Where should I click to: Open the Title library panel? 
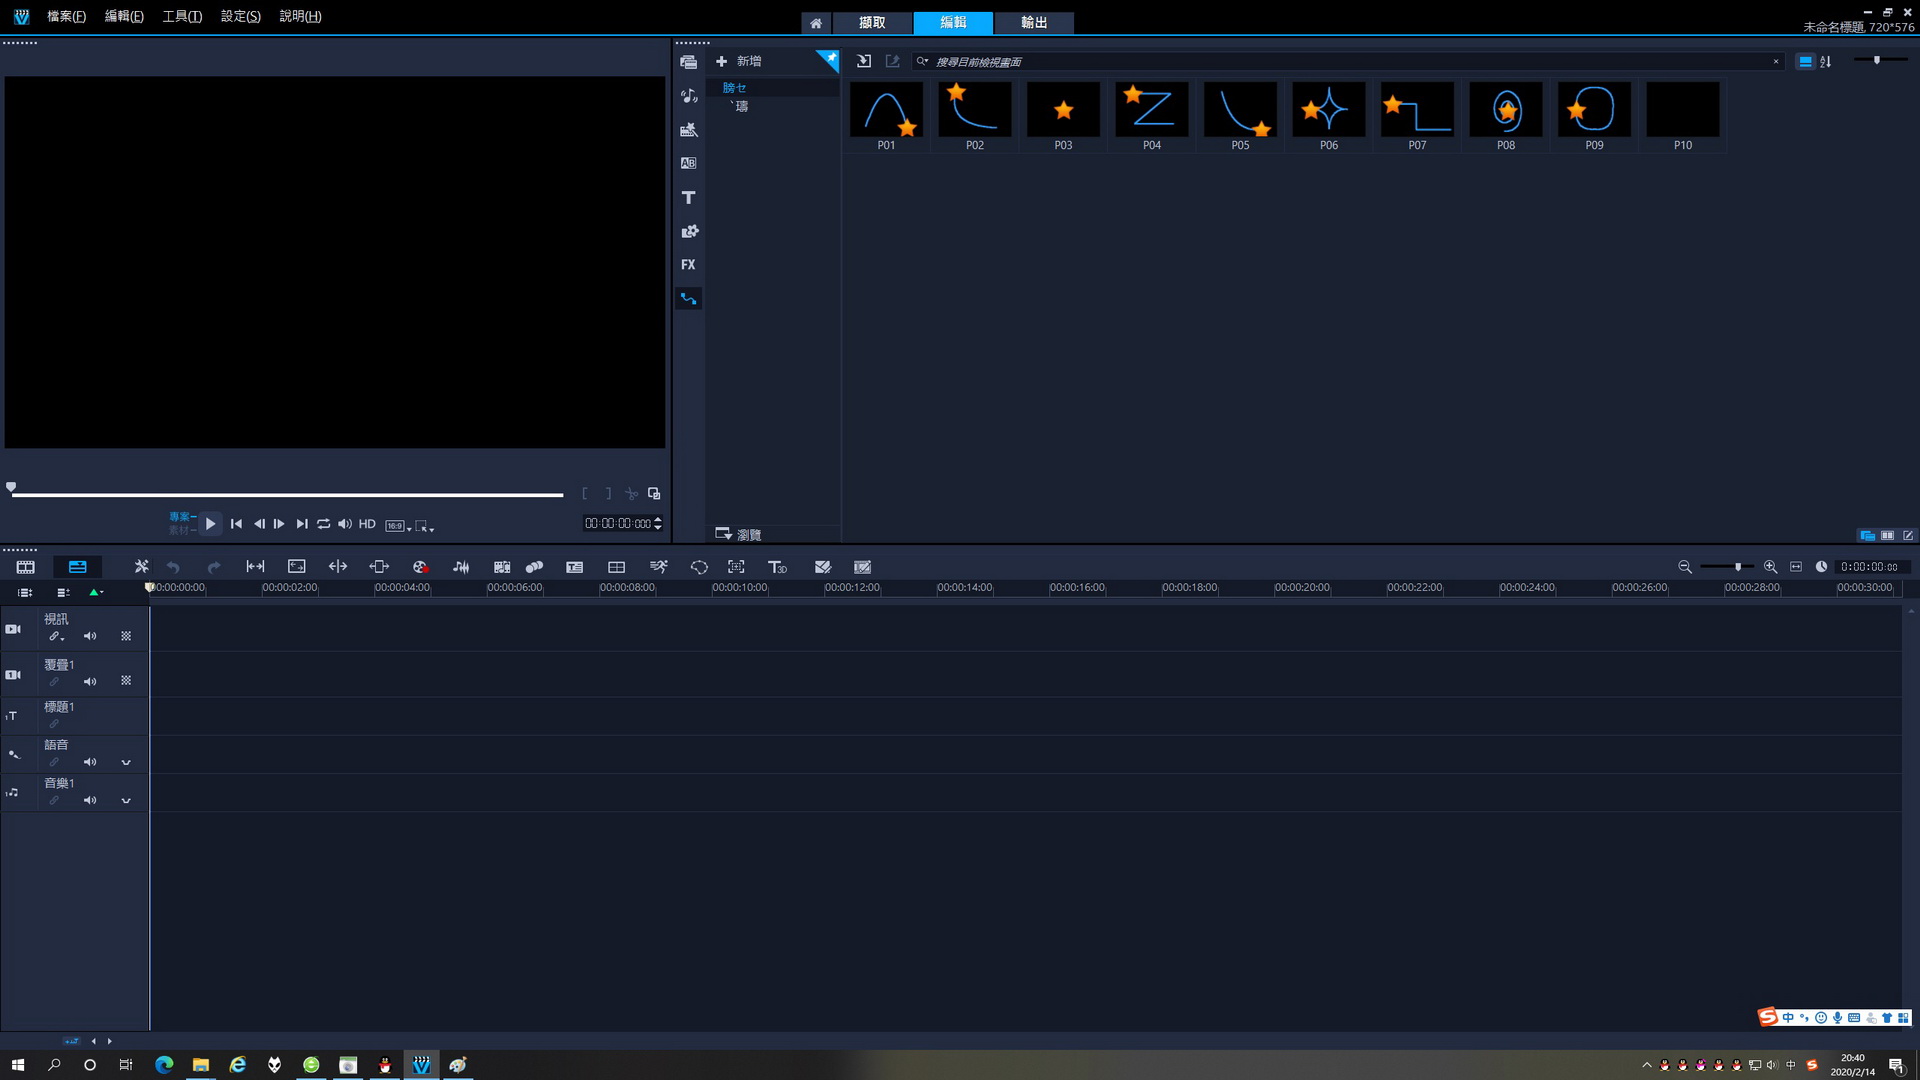click(x=688, y=197)
